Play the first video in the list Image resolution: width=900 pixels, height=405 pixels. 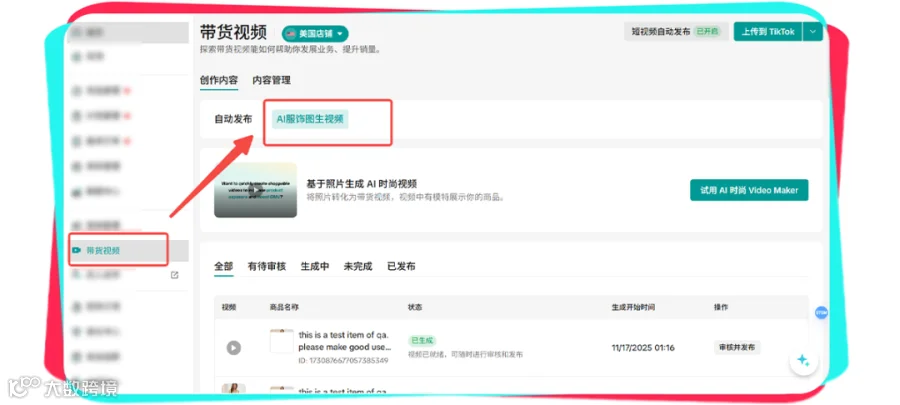(233, 348)
